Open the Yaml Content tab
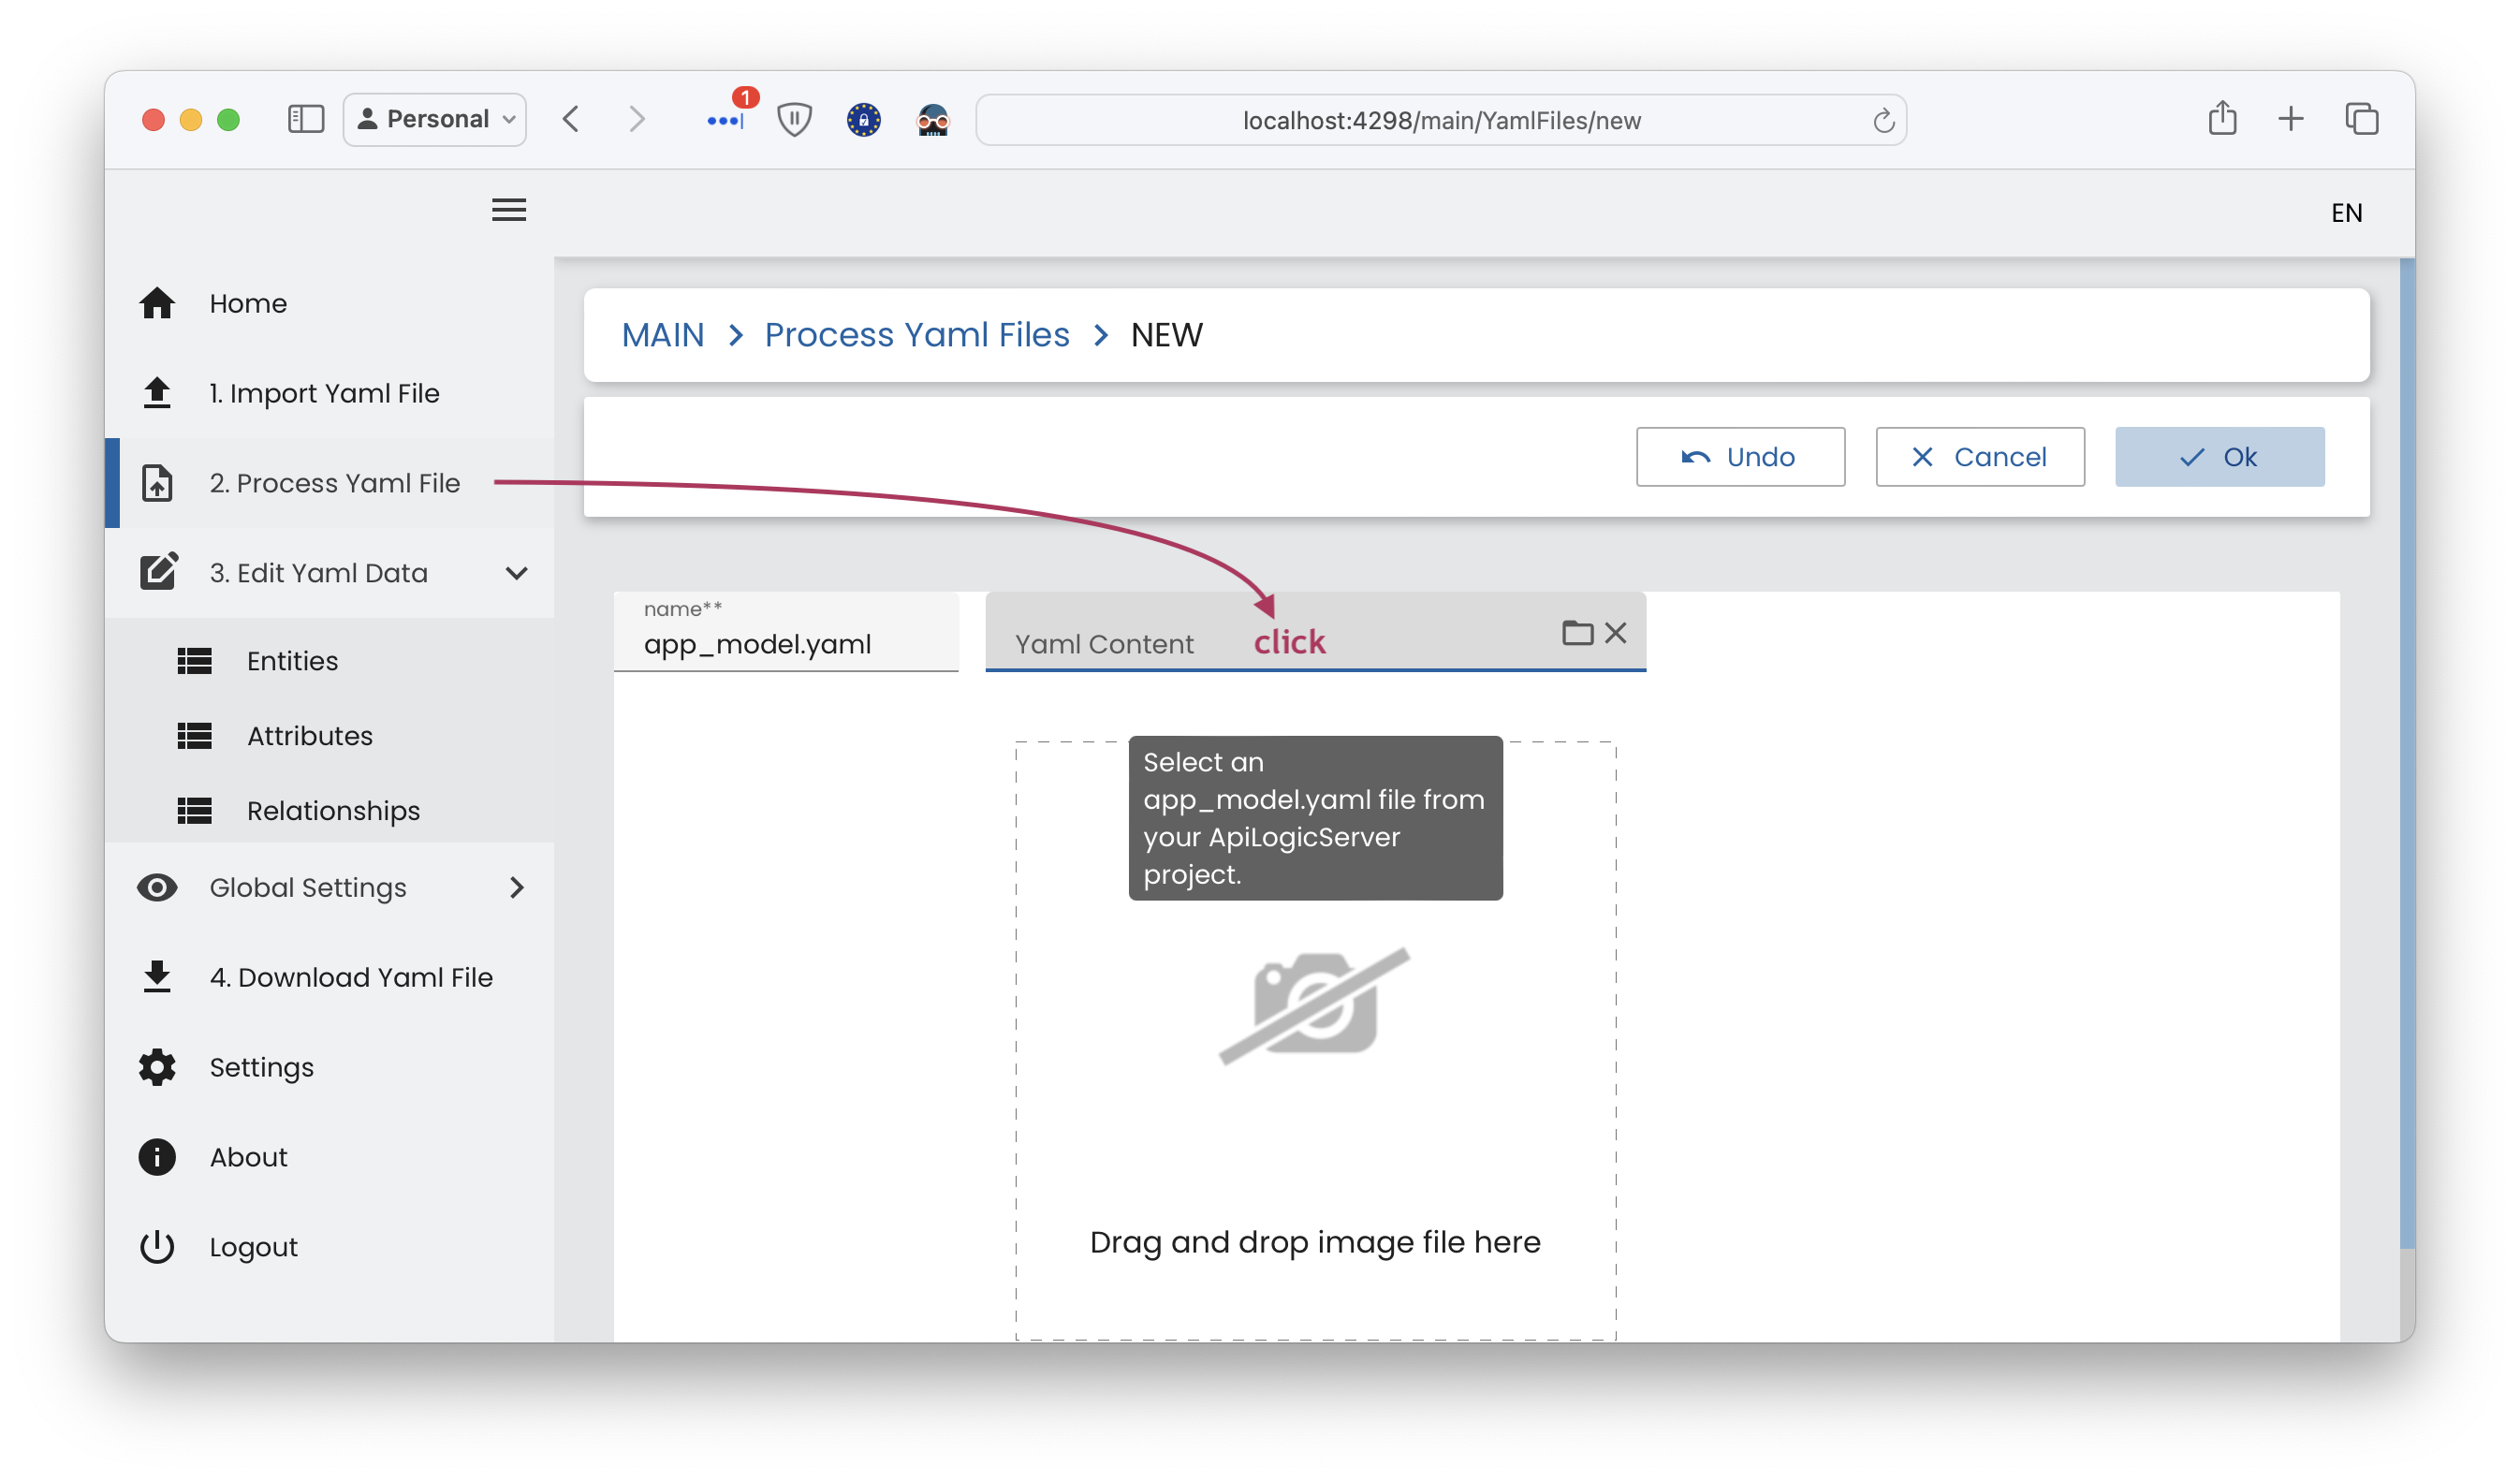The image size is (2520, 1481). pyautogui.click(x=1105, y=642)
